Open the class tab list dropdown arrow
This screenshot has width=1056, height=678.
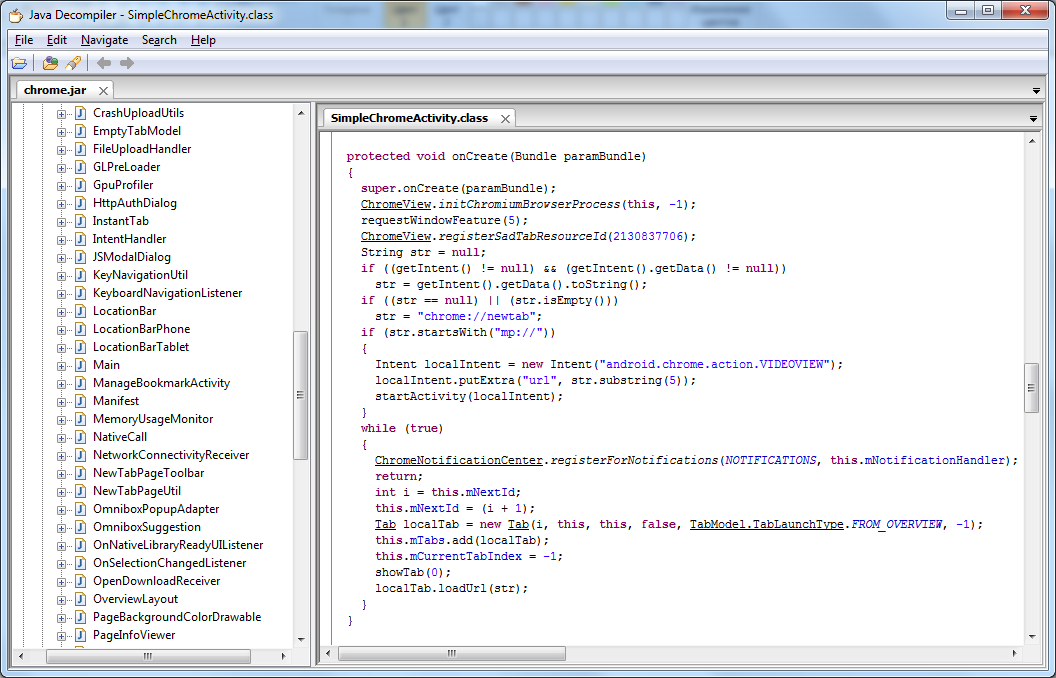[1033, 119]
